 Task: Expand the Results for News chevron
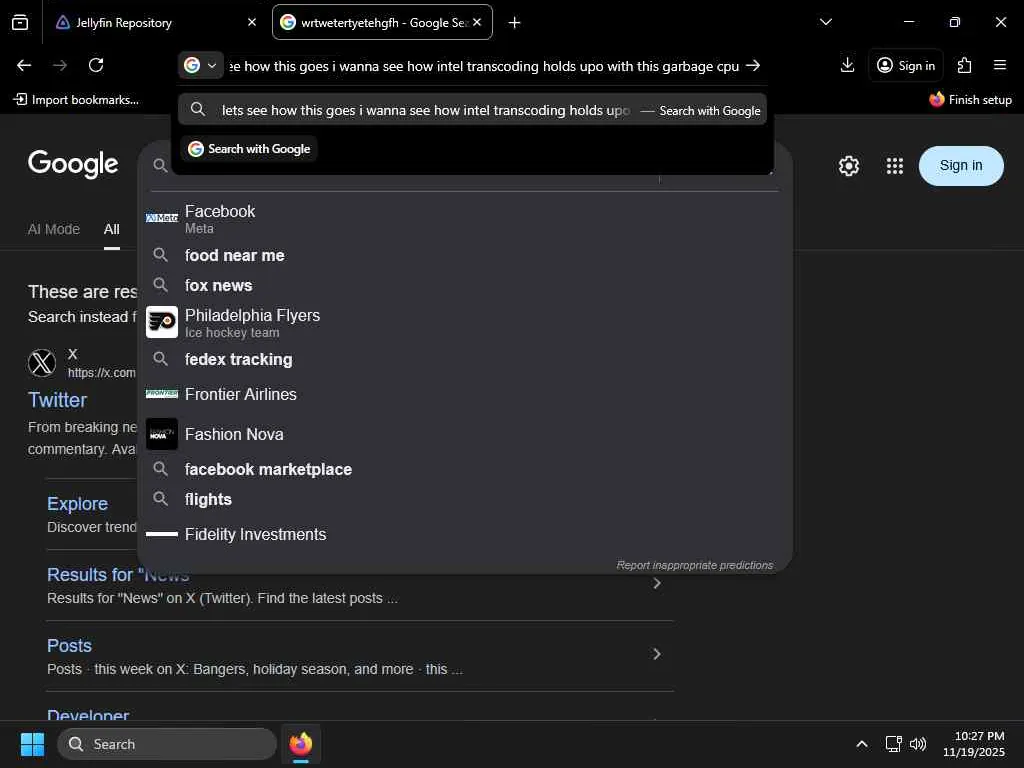click(x=657, y=583)
